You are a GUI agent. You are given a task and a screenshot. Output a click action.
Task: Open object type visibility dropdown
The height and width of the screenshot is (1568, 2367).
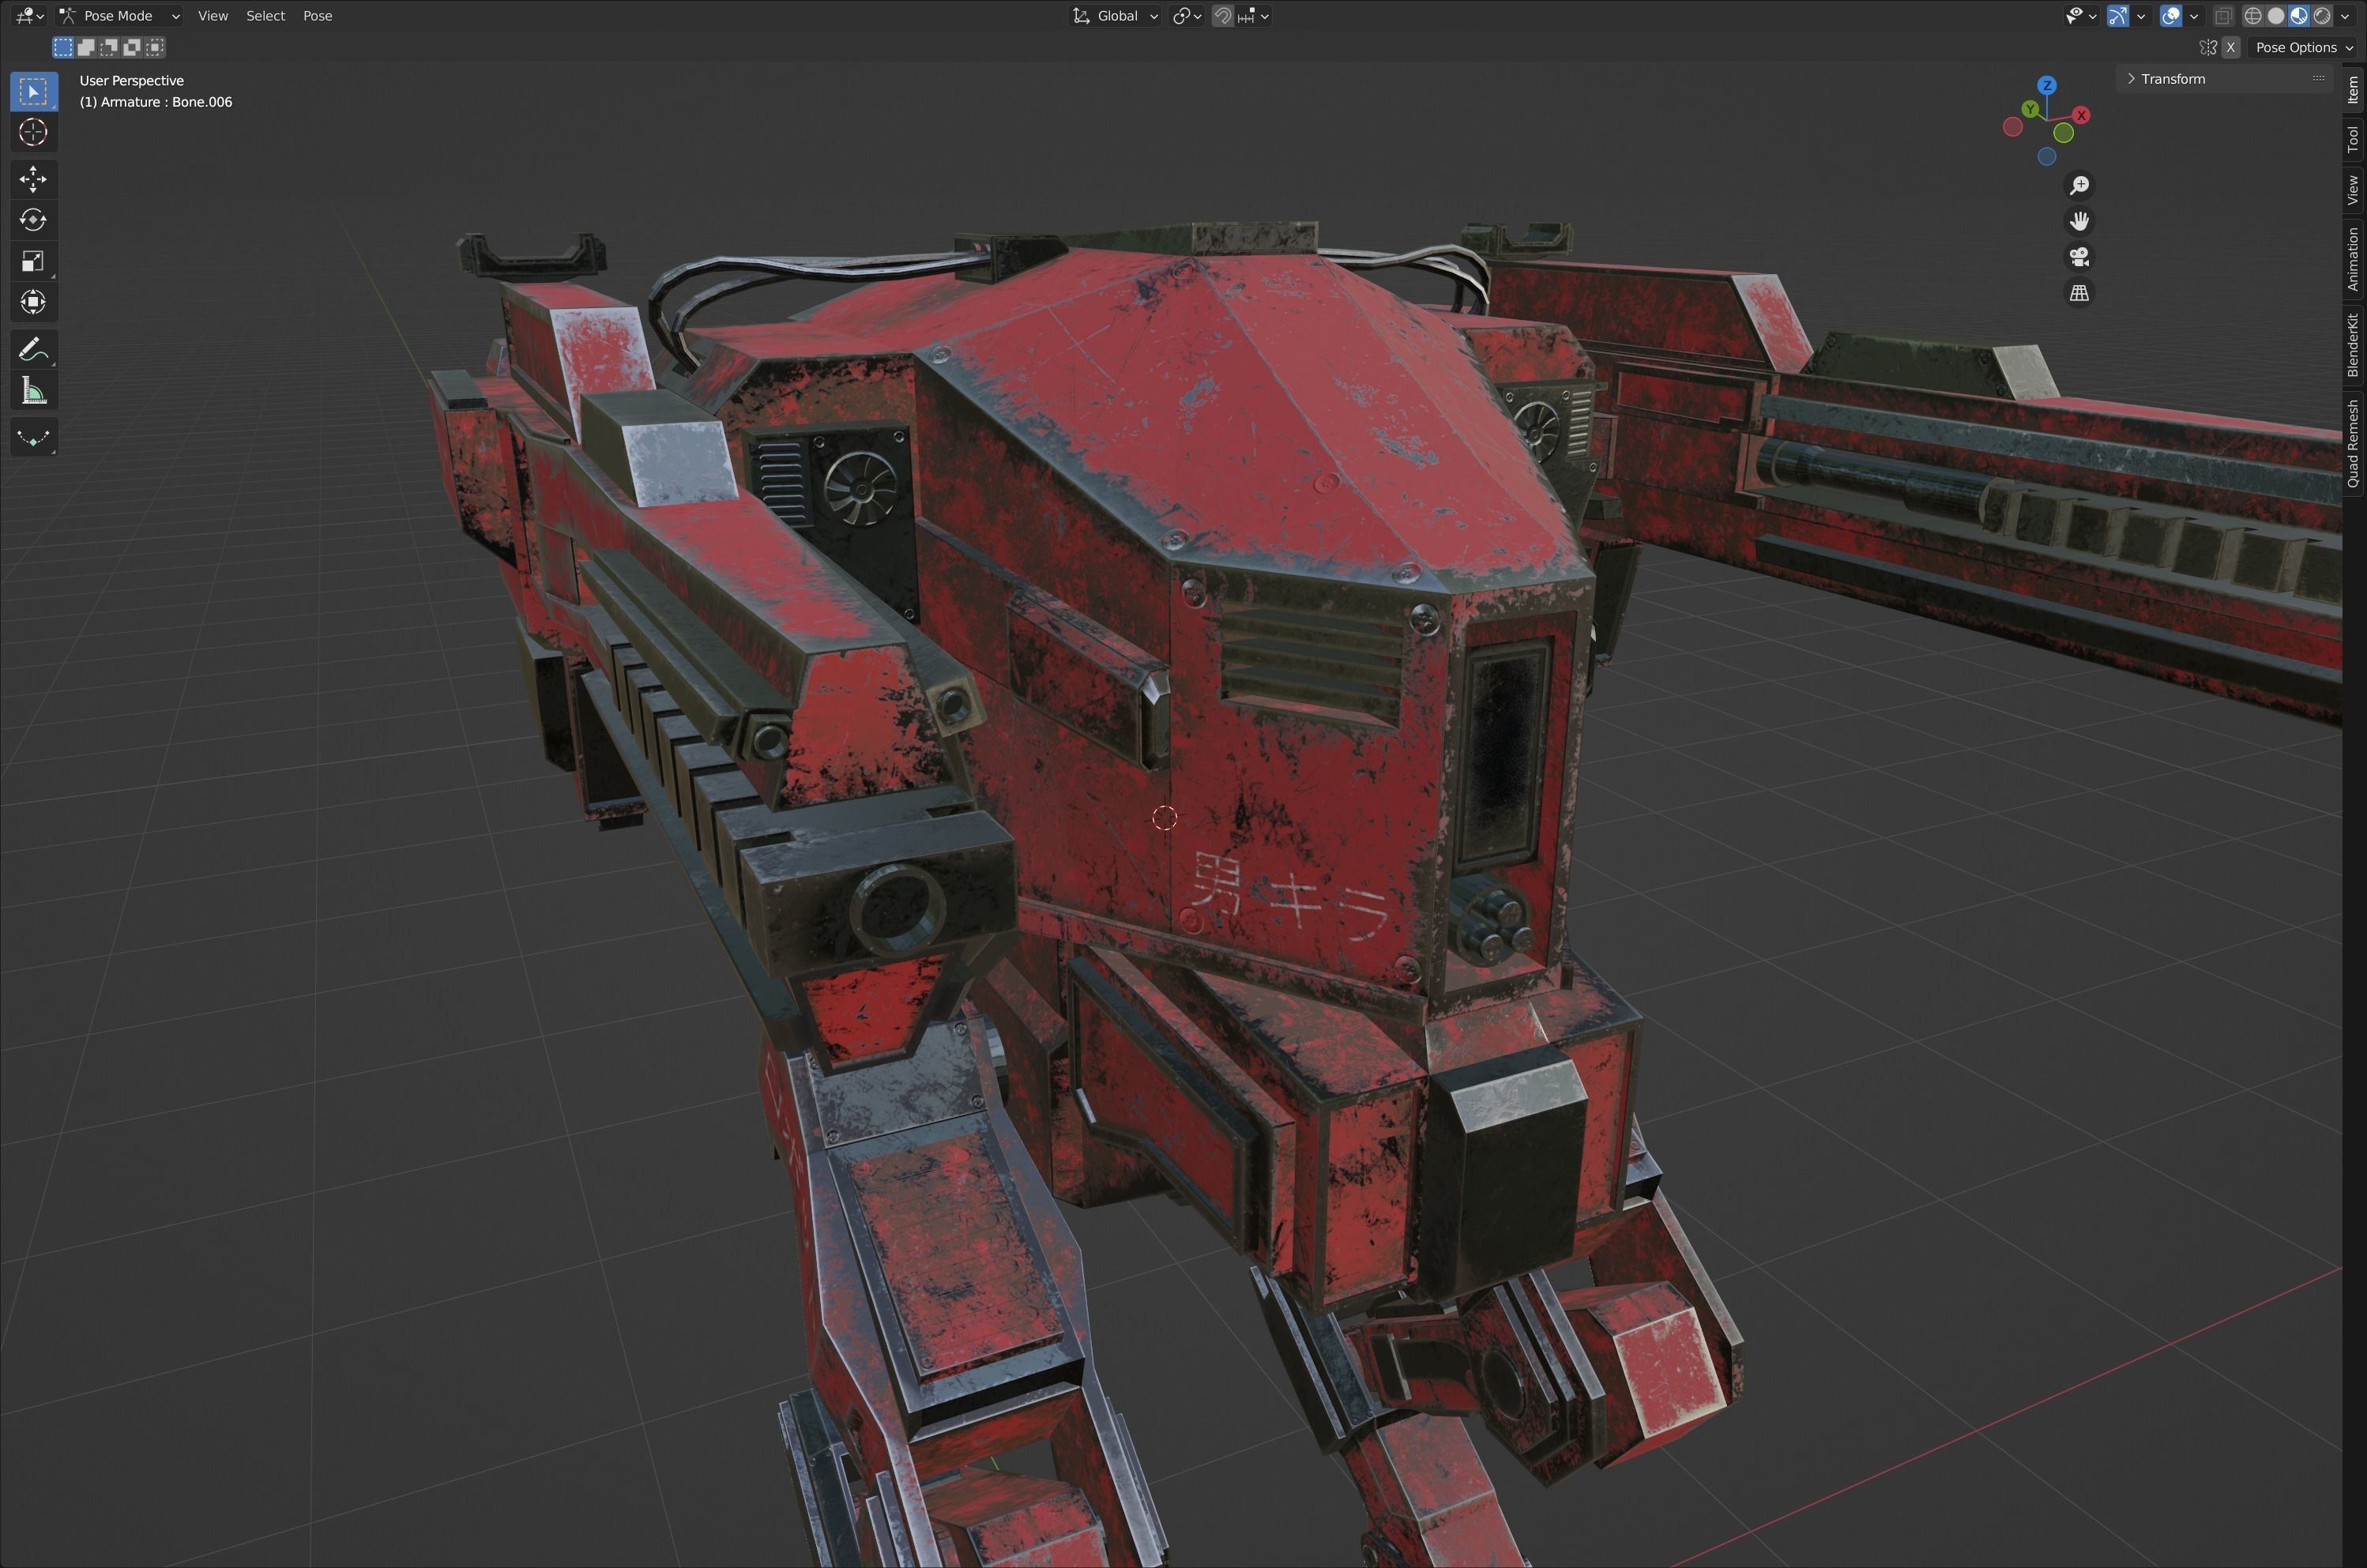point(2082,16)
